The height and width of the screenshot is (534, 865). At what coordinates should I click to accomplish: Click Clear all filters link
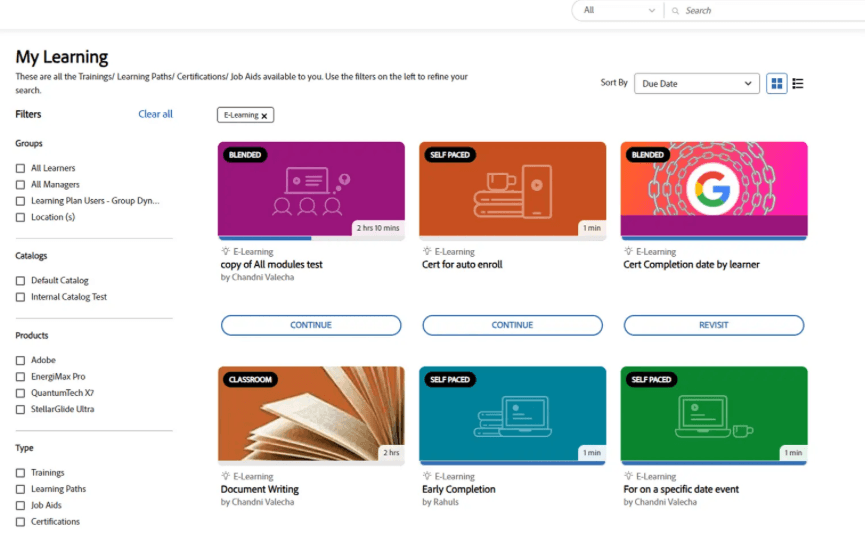tap(155, 114)
